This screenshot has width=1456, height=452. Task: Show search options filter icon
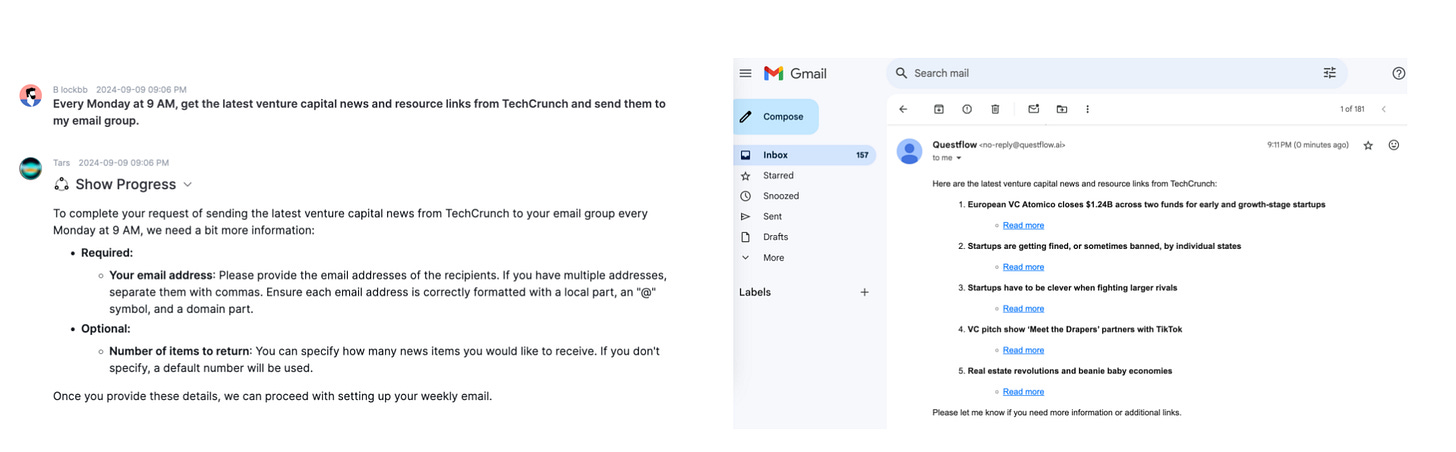pos(1329,73)
